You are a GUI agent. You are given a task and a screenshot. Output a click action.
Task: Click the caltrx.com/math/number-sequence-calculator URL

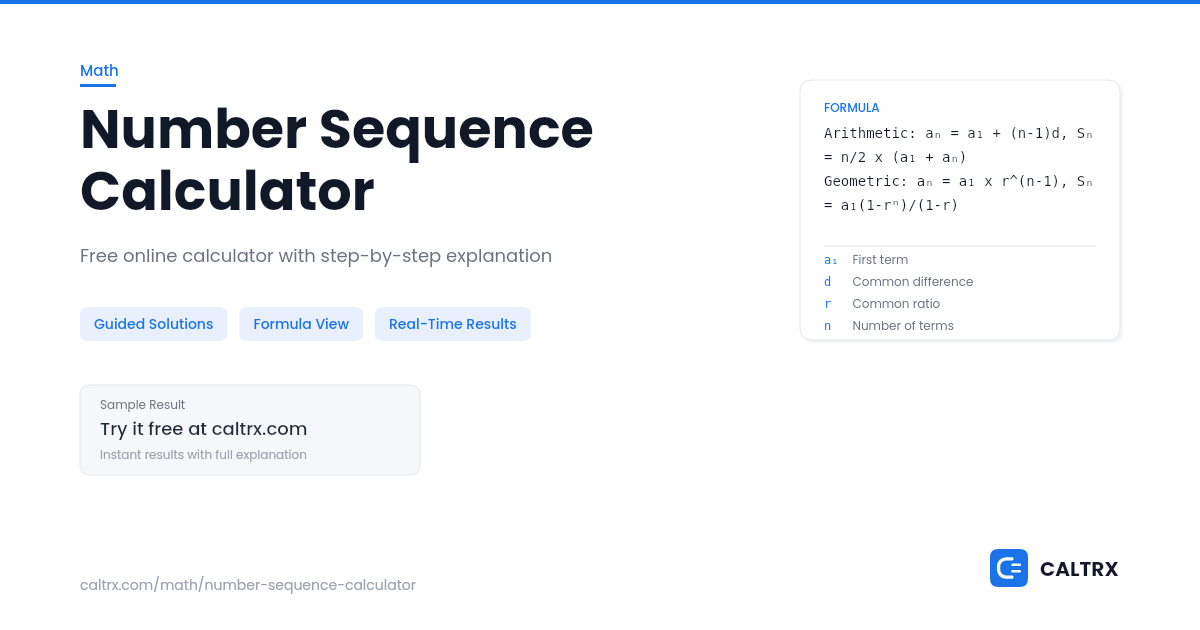[248, 585]
